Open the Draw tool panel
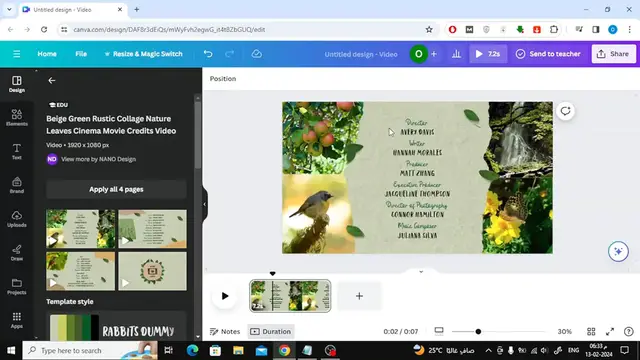The height and width of the screenshot is (360, 640). [x=17, y=253]
